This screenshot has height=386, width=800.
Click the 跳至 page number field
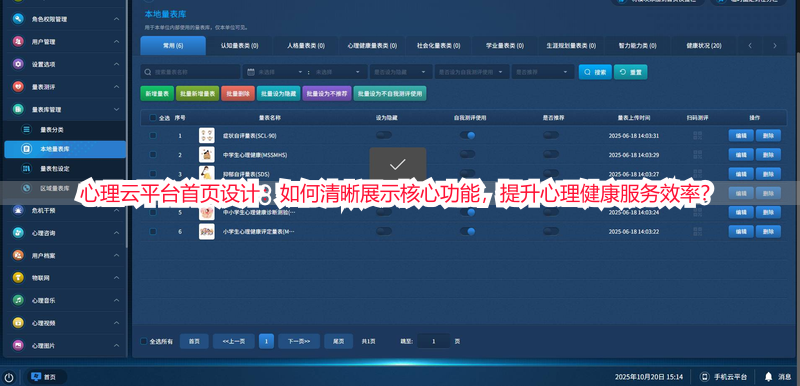[433, 341]
